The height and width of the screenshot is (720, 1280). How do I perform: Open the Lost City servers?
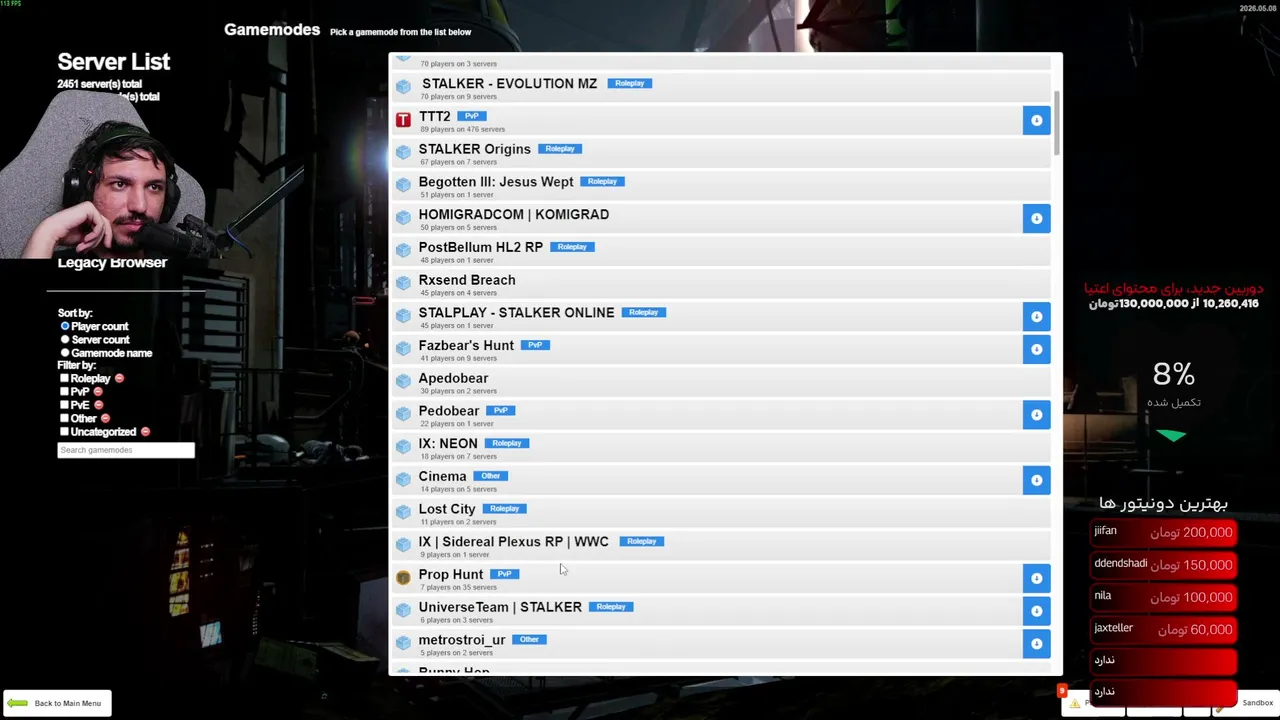coord(720,513)
